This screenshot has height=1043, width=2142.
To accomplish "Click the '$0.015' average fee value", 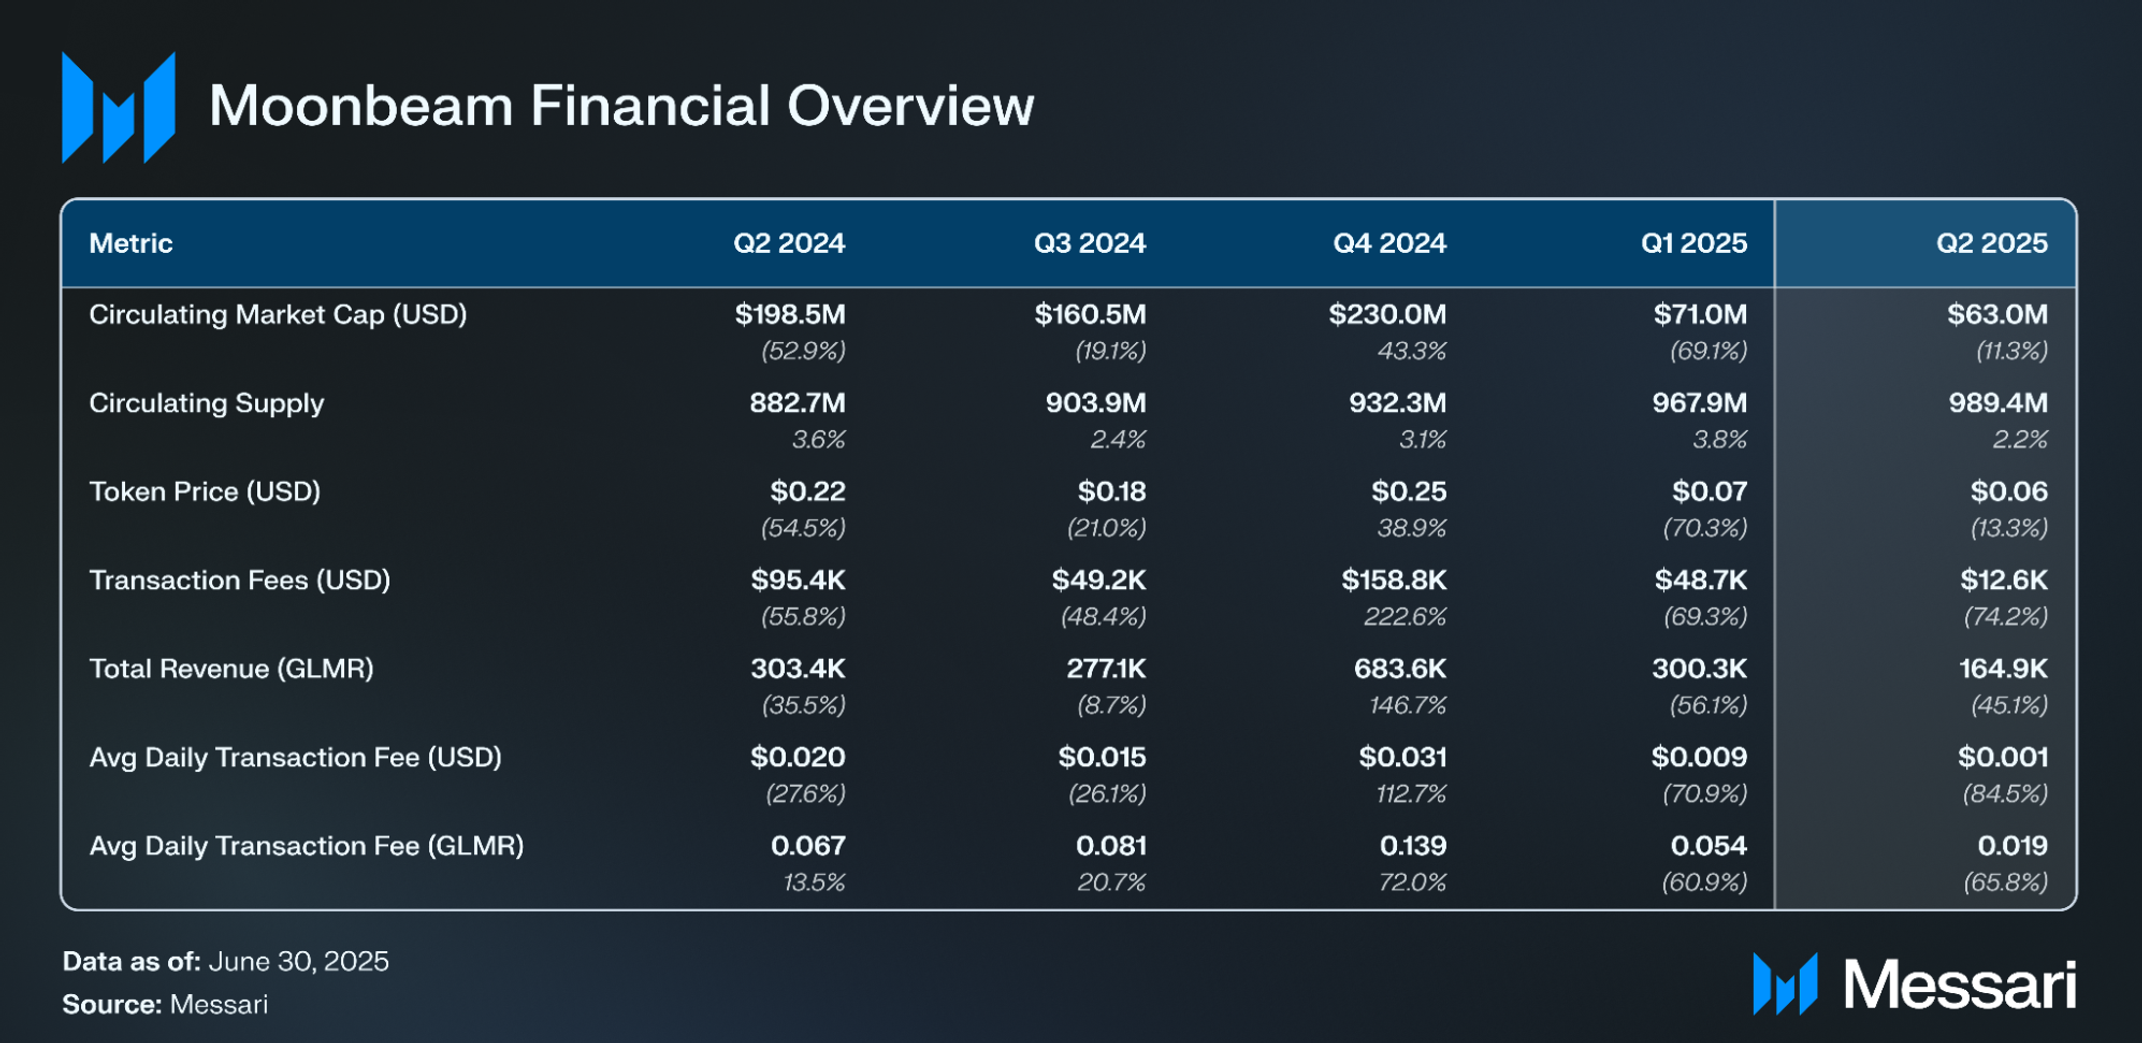I will (x=1102, y=757).
